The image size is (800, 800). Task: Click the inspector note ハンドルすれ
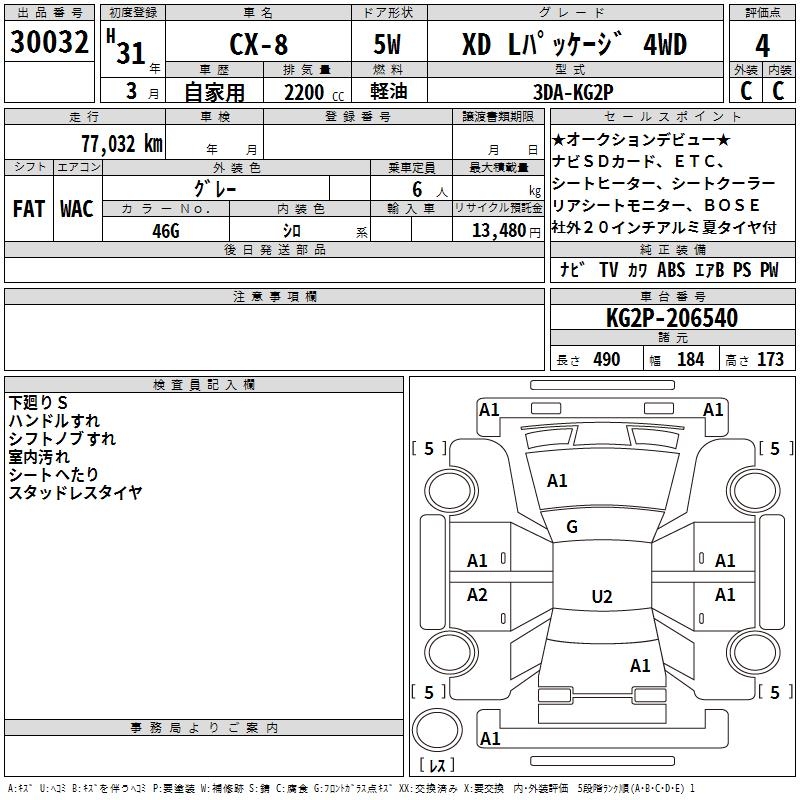(x=54, y=420)
